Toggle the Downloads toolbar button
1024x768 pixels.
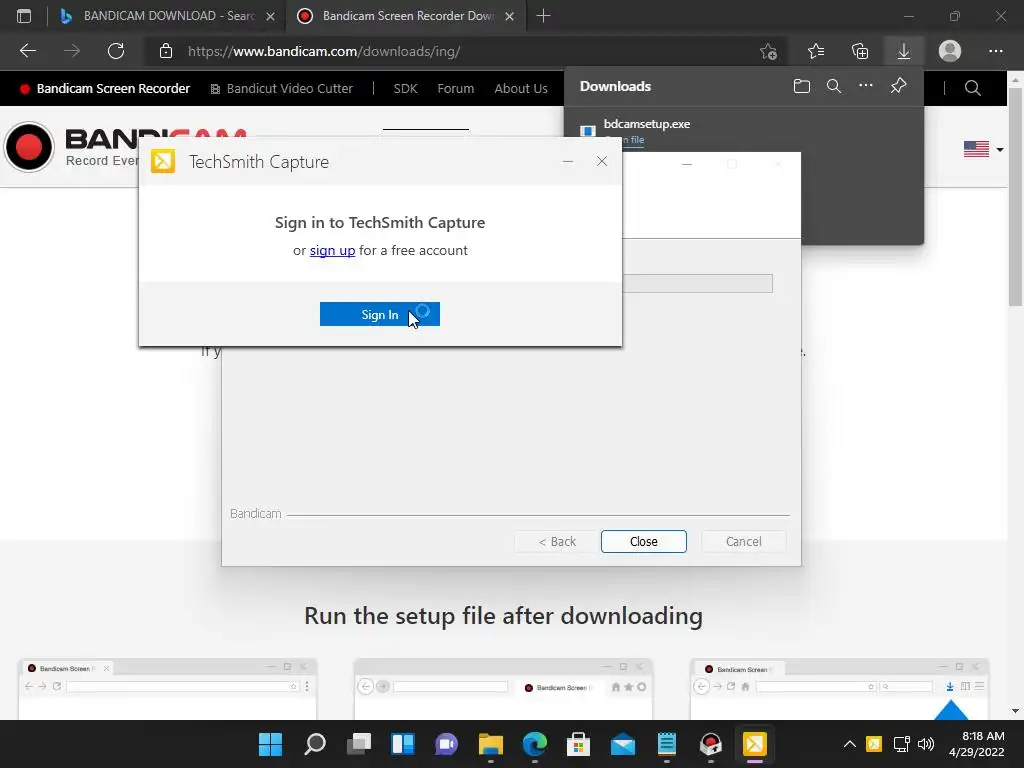point(904,51)
